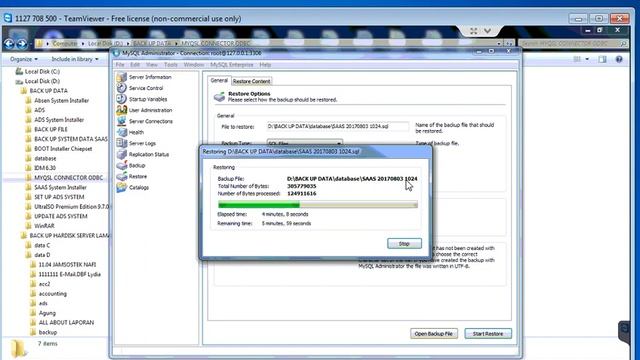Click the Local Disk (C:) drive icon
The width and height of the screenshot is (640, 360).
[x=19, y=71]
